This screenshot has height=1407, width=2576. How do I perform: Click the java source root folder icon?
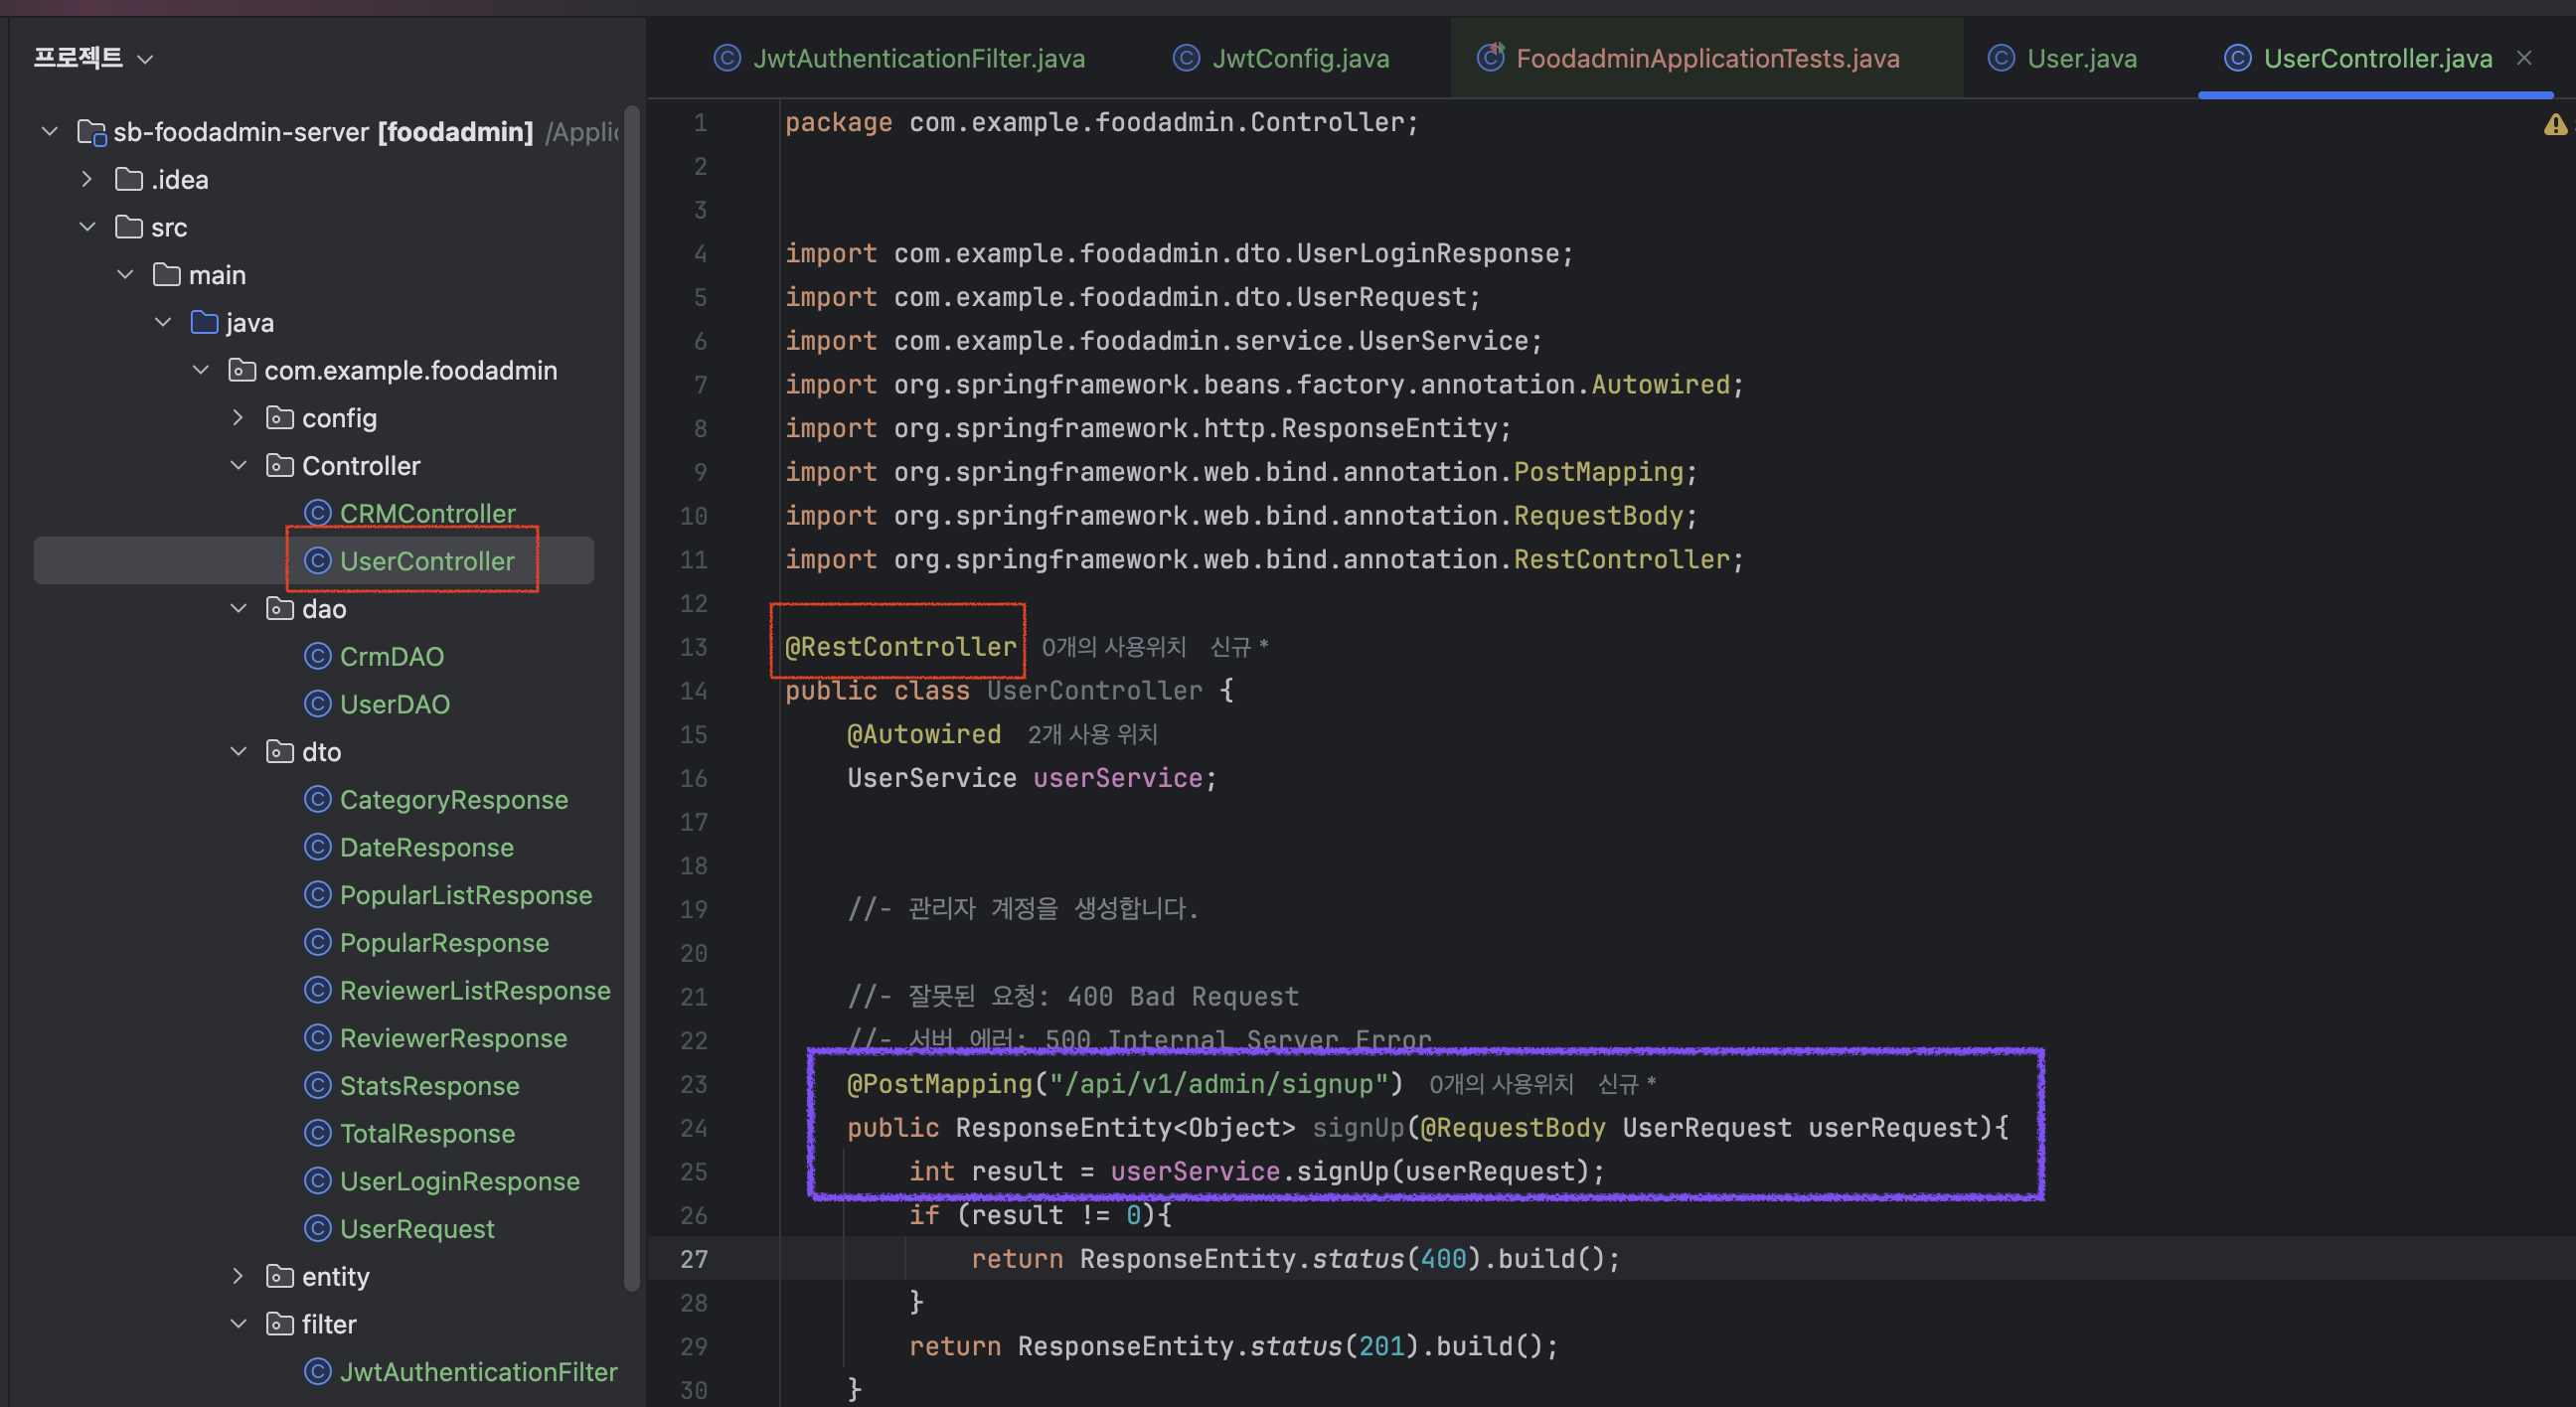pyautogui.click(x=204, y=322)
